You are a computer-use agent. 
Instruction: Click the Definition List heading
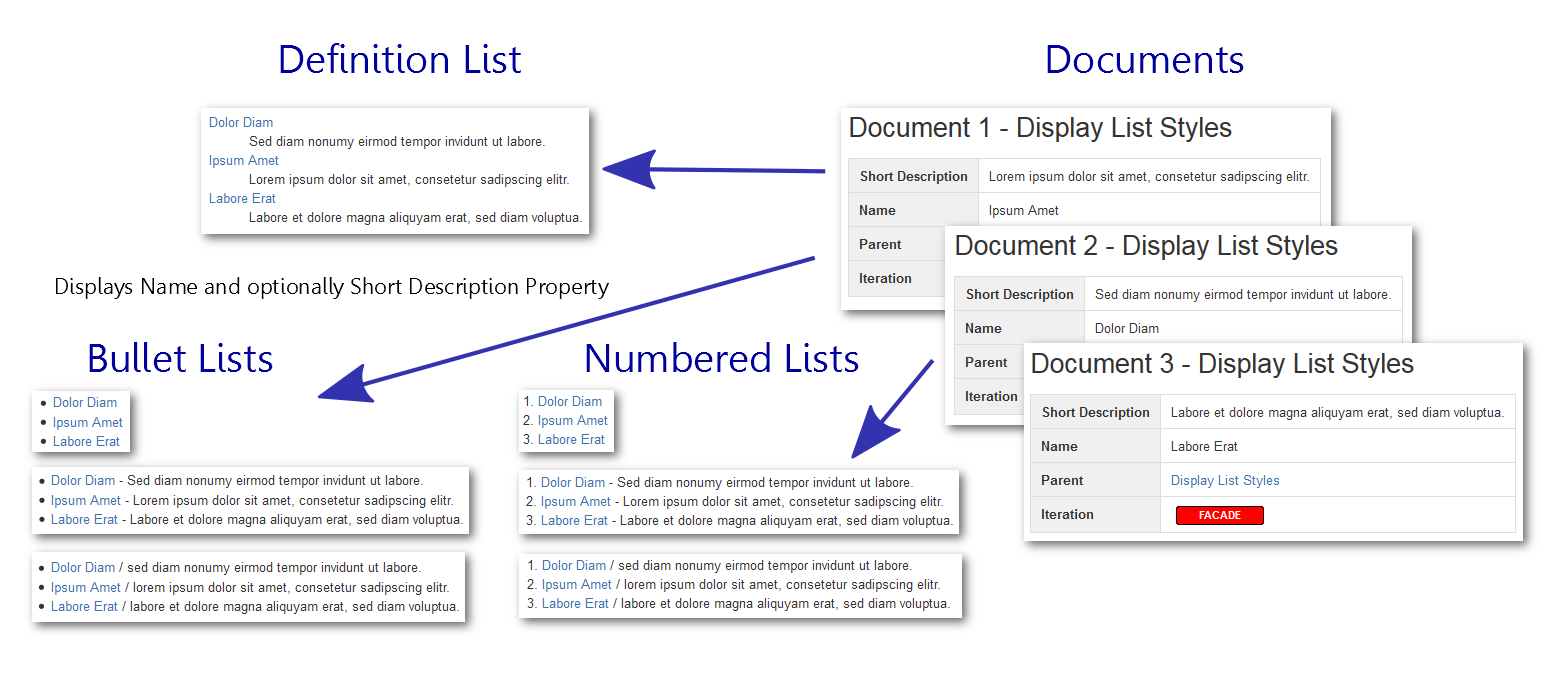(399, 60)
